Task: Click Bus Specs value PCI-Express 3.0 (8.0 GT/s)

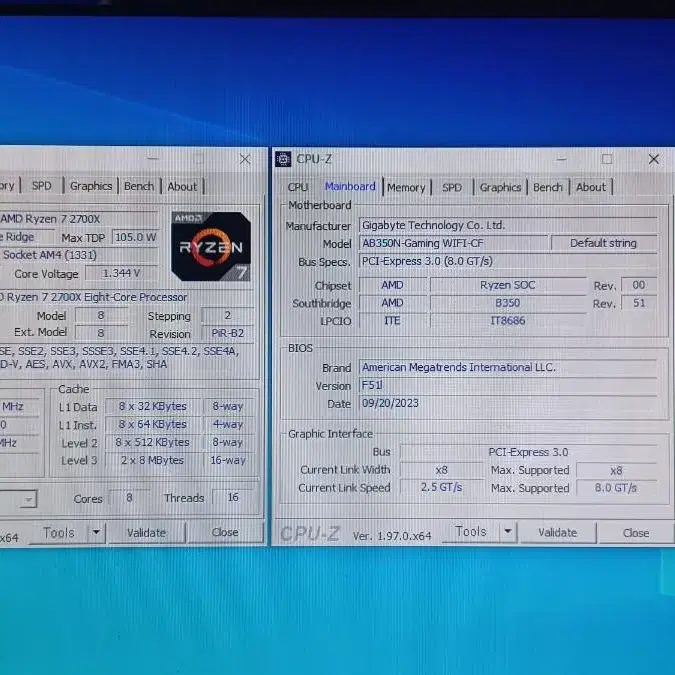Action: (508, 261)
